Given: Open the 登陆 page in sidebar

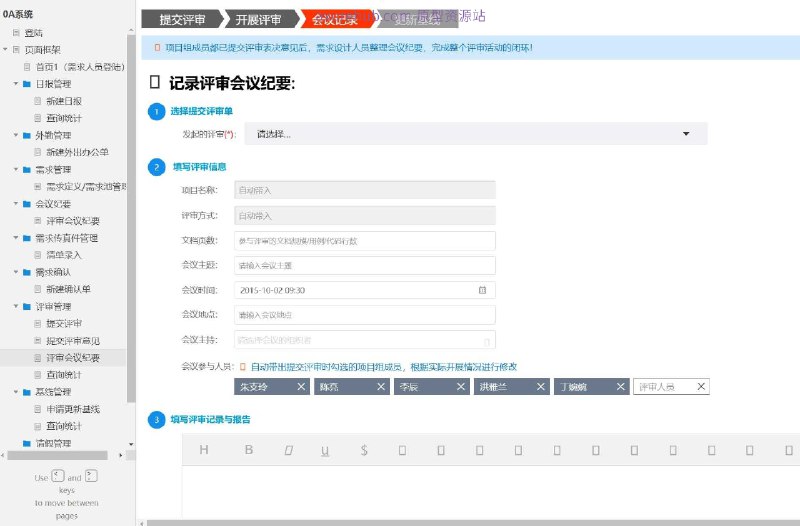Looking at the screenshot, I should 34,33.
